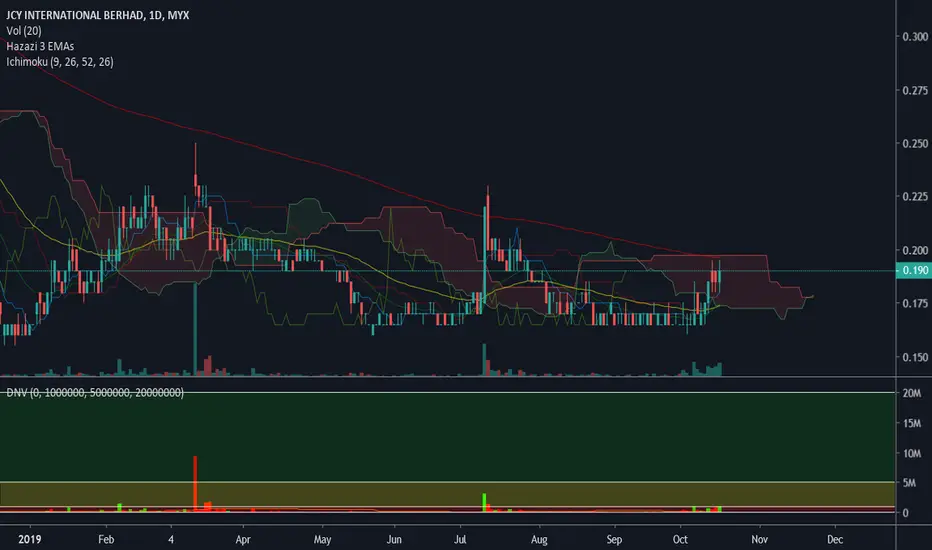Click the Jul label on time axis
Screen dimensions: 932x550
tap(460, 539)
